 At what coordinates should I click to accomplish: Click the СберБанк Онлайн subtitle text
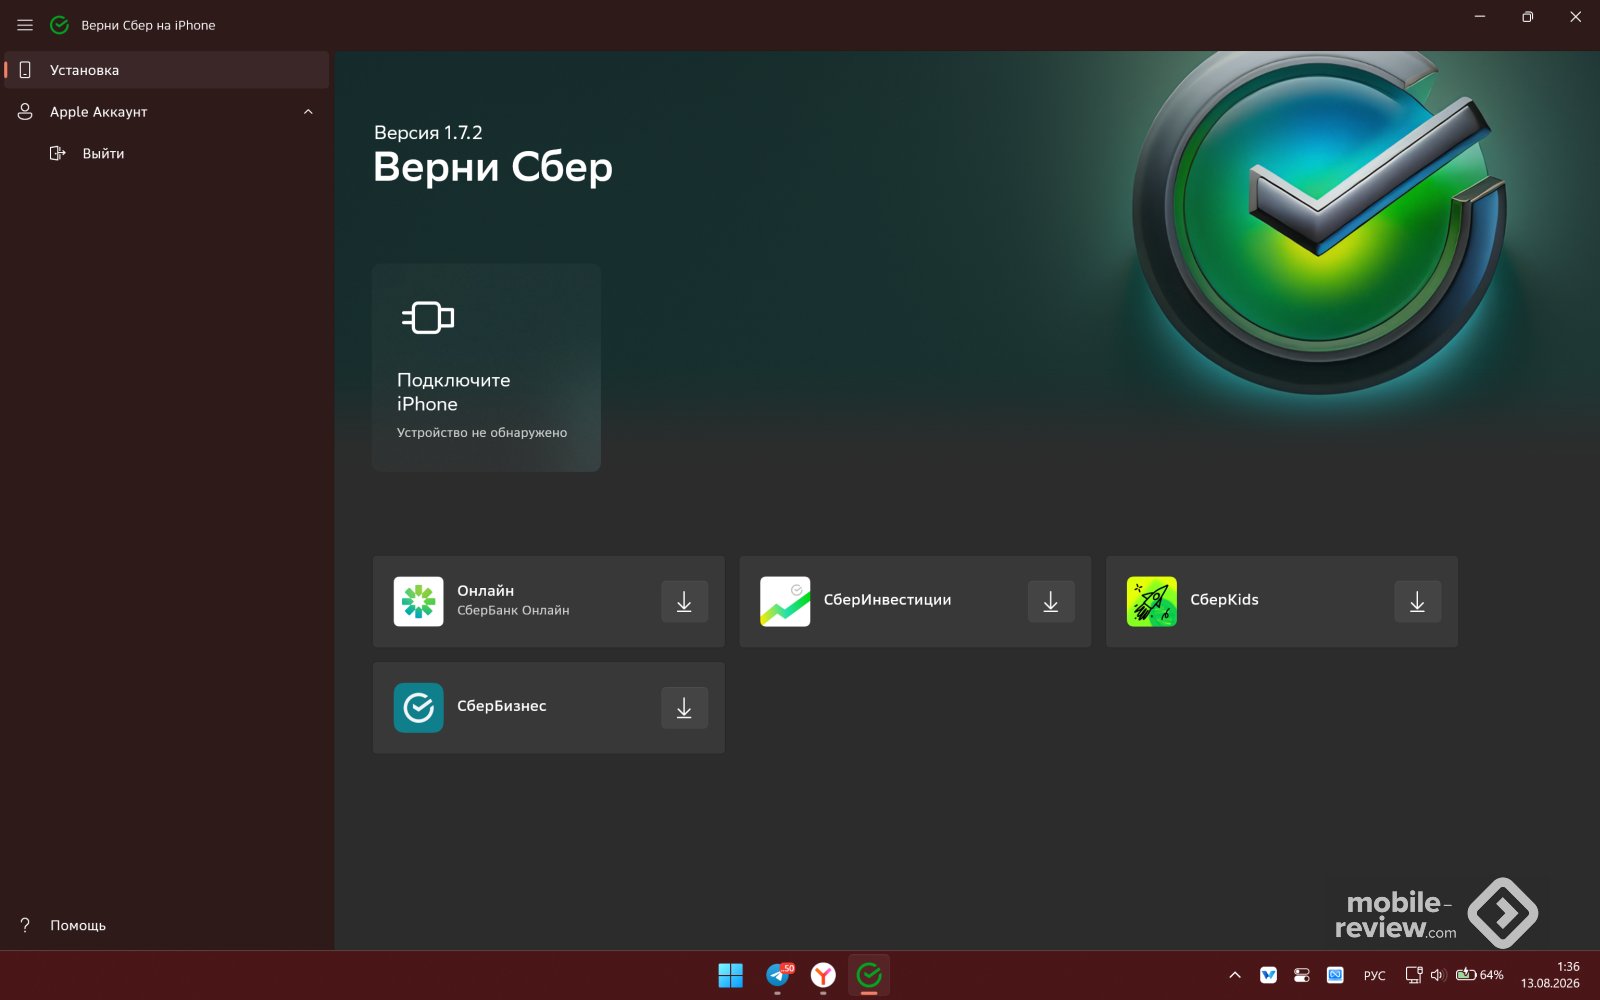[x=513, y=610]
